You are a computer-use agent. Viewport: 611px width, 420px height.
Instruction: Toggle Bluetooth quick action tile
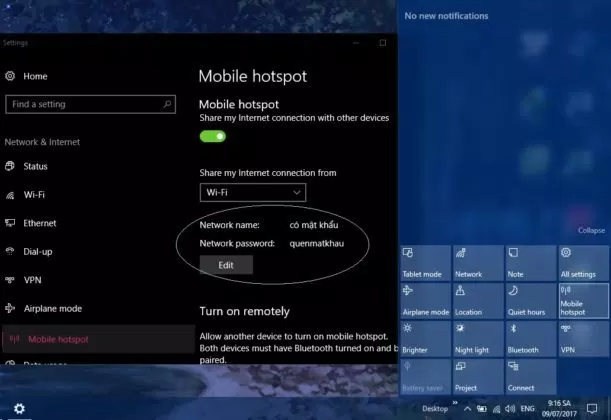click(x=531, y=339)
